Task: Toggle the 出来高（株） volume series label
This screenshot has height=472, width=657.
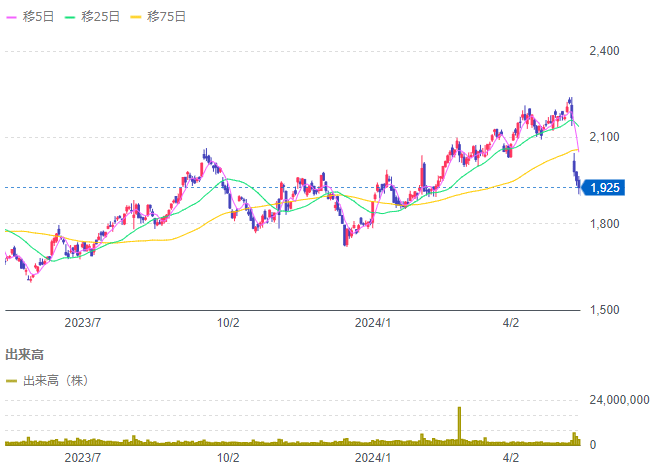Action: click(x=56, y=380)
